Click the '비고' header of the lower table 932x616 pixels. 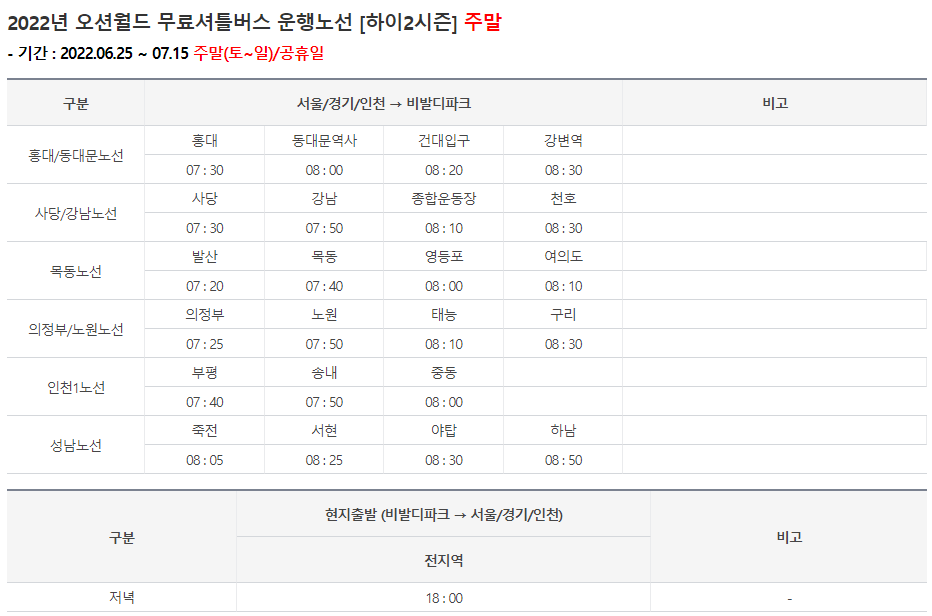point(789,538)
